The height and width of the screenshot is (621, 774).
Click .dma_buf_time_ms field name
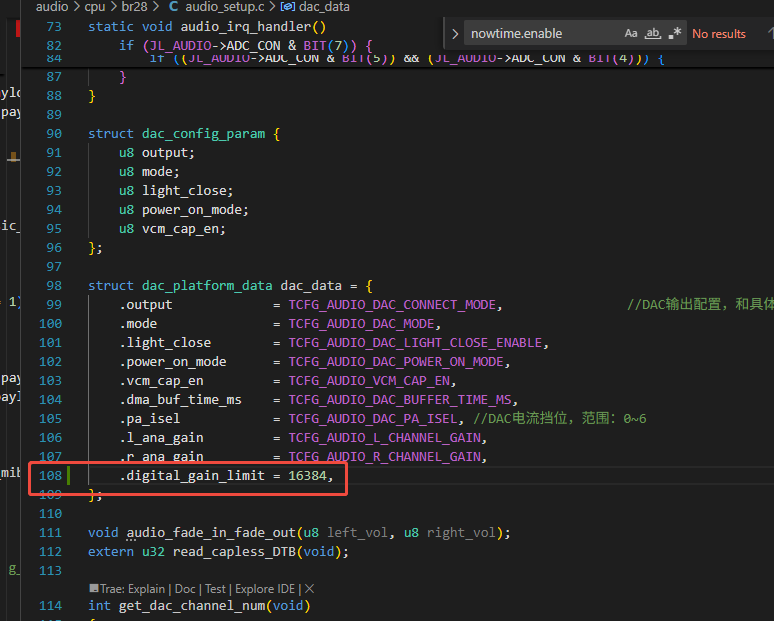pyautogui.click(x=181, y=400)
